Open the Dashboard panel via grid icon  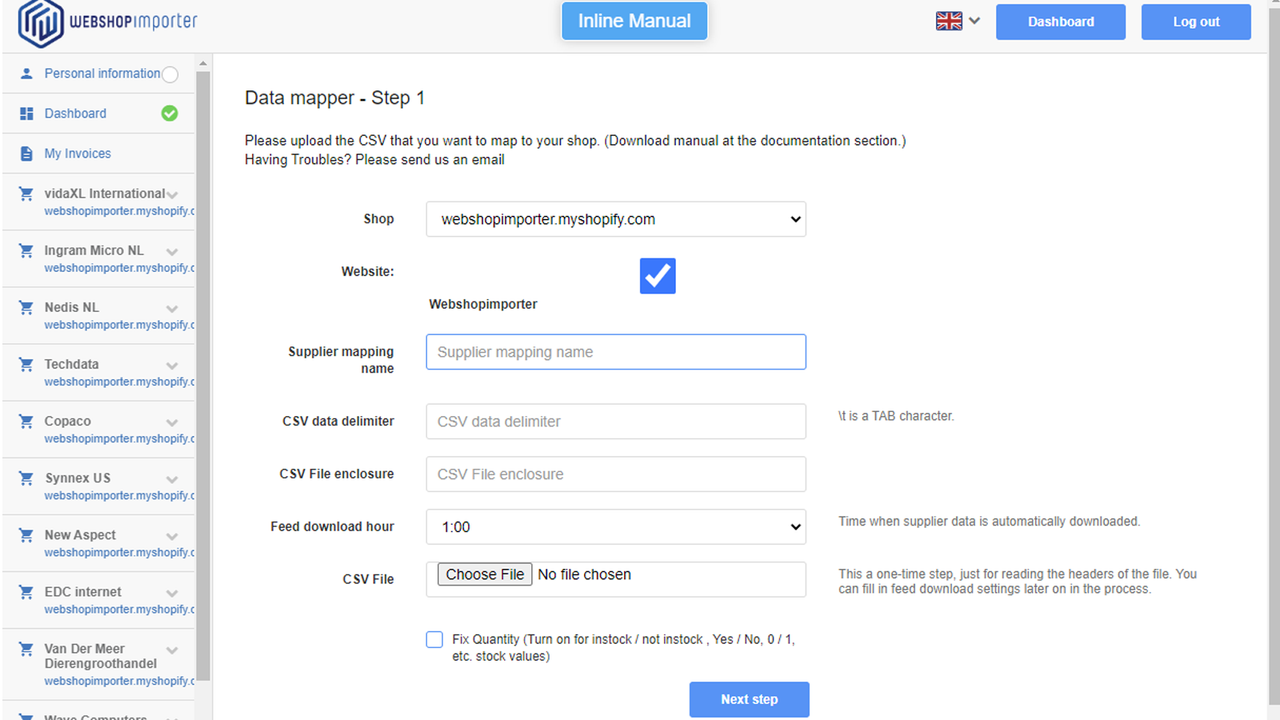27,113
